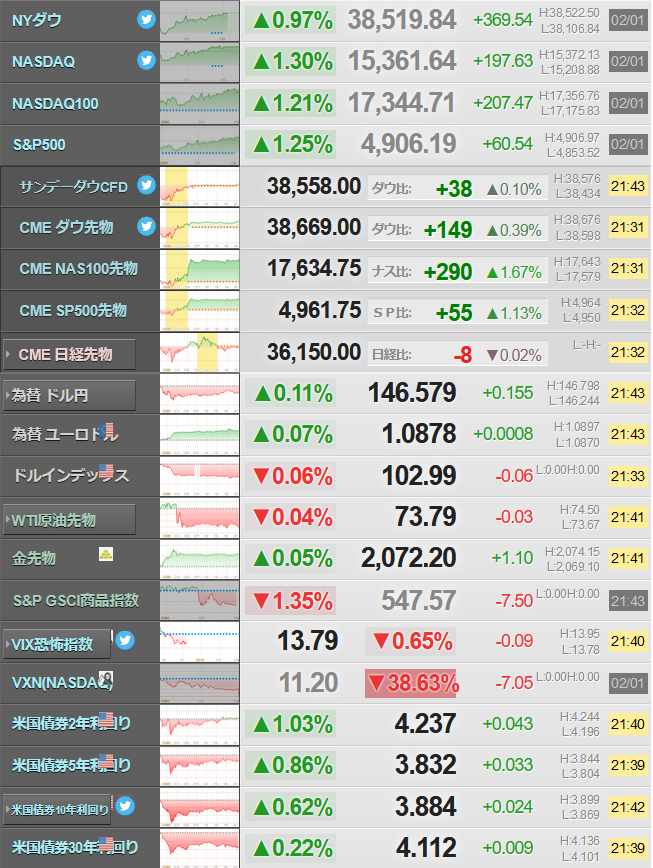Click the ▲1.21% change on NASDAQ100

pyautogui.click(x=291, y=104)
